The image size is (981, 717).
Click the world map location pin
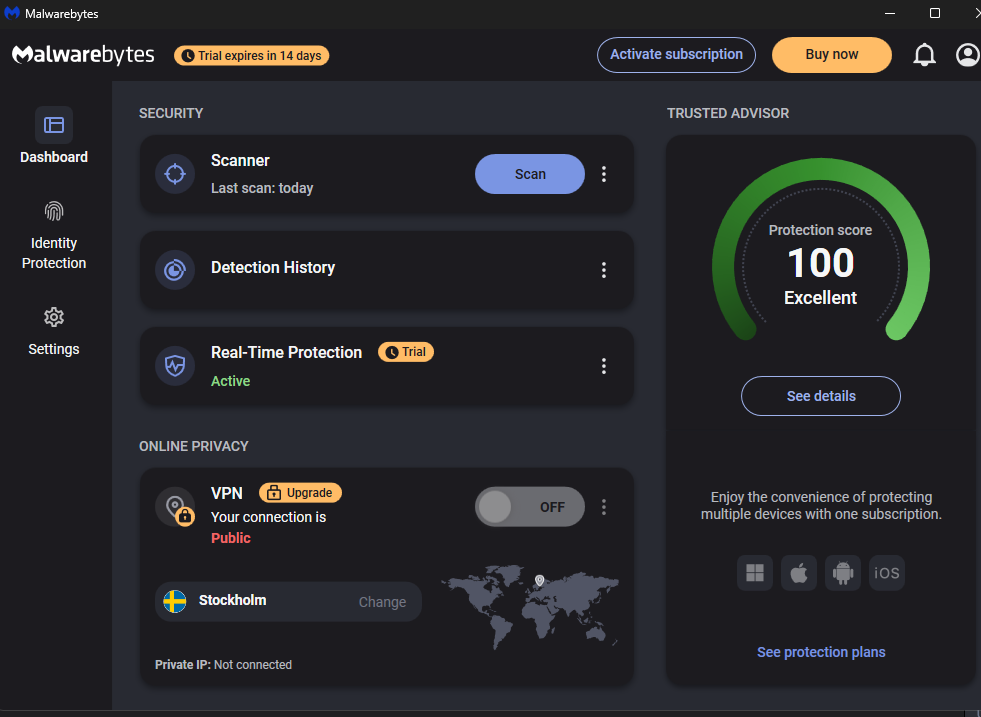coord(539,581)
